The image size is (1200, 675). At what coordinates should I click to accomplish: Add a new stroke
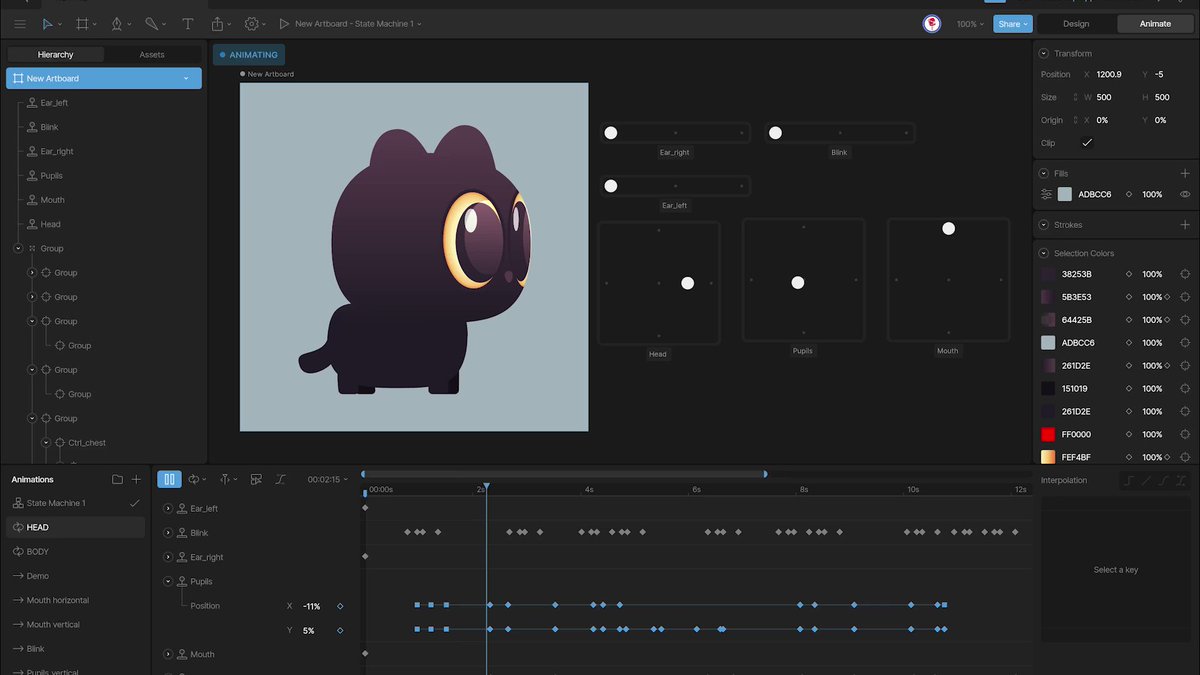1185,225
